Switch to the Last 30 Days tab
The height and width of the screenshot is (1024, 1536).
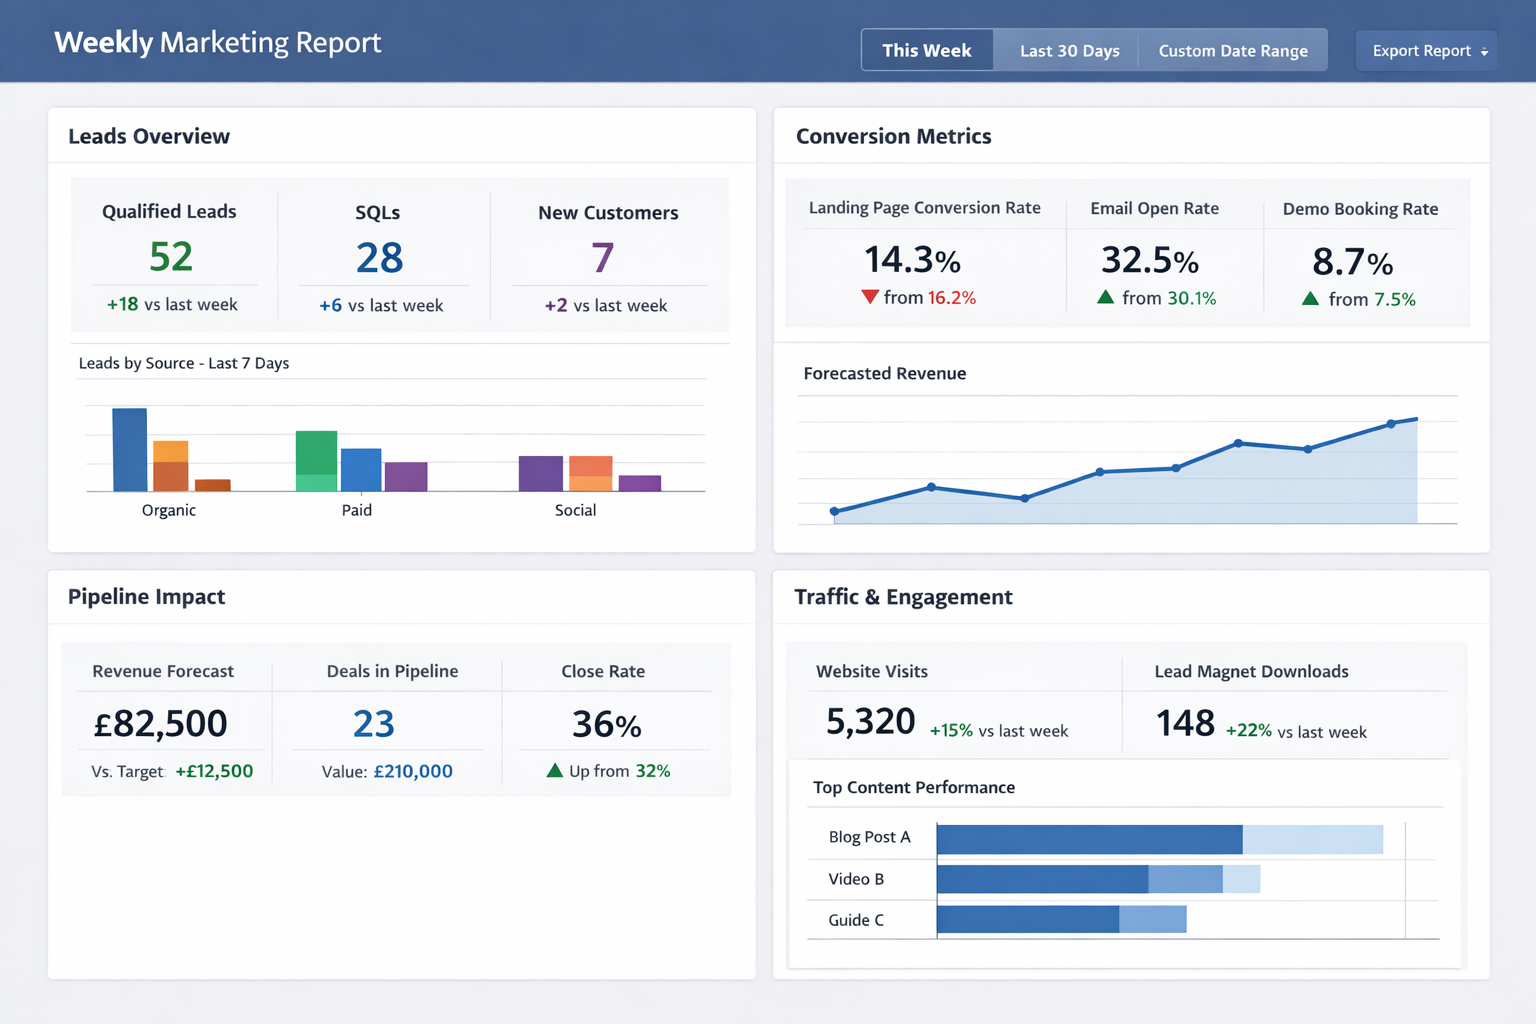[x=1068, y=50]
